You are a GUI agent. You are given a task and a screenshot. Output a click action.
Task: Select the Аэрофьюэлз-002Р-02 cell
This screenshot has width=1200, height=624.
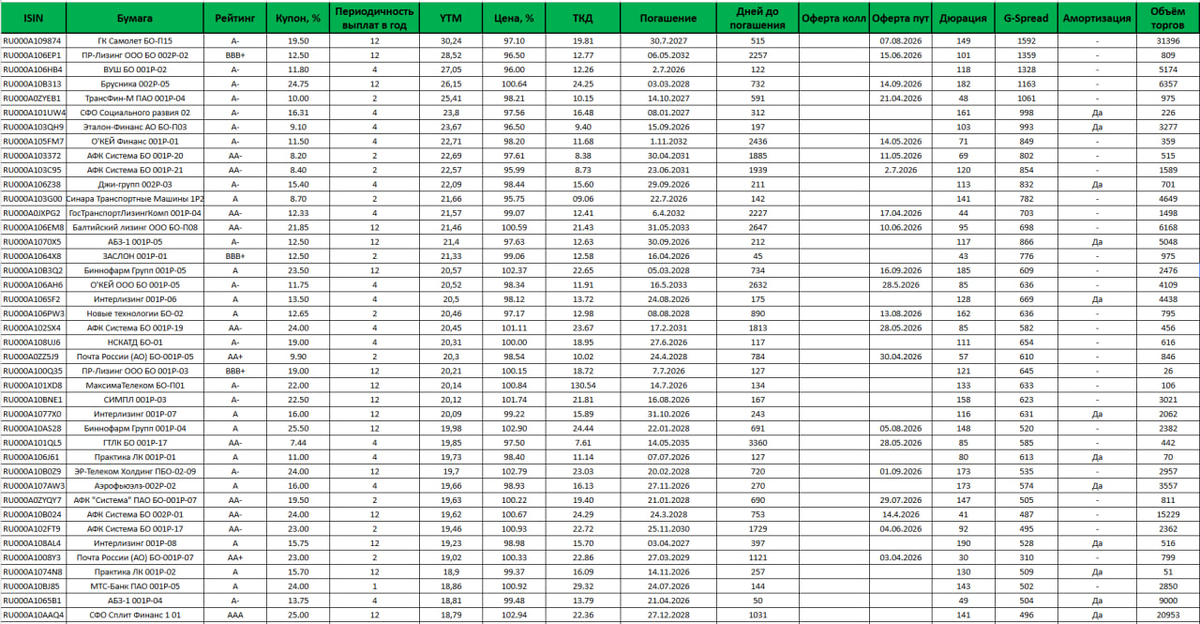click(x=135, y=487)
